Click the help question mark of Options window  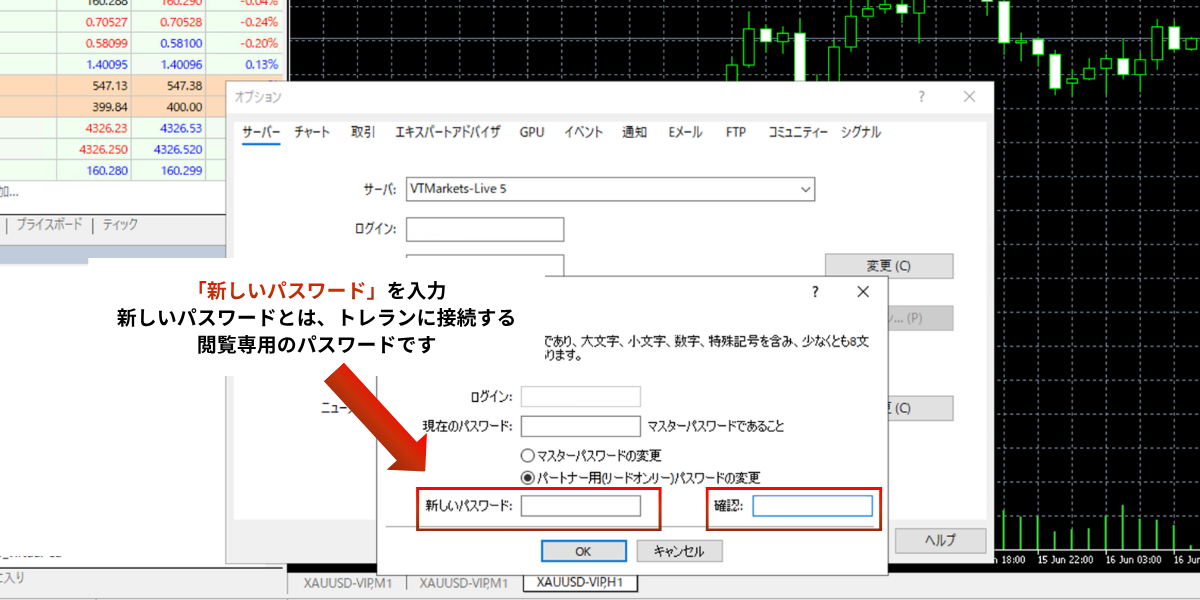point(922,97)
